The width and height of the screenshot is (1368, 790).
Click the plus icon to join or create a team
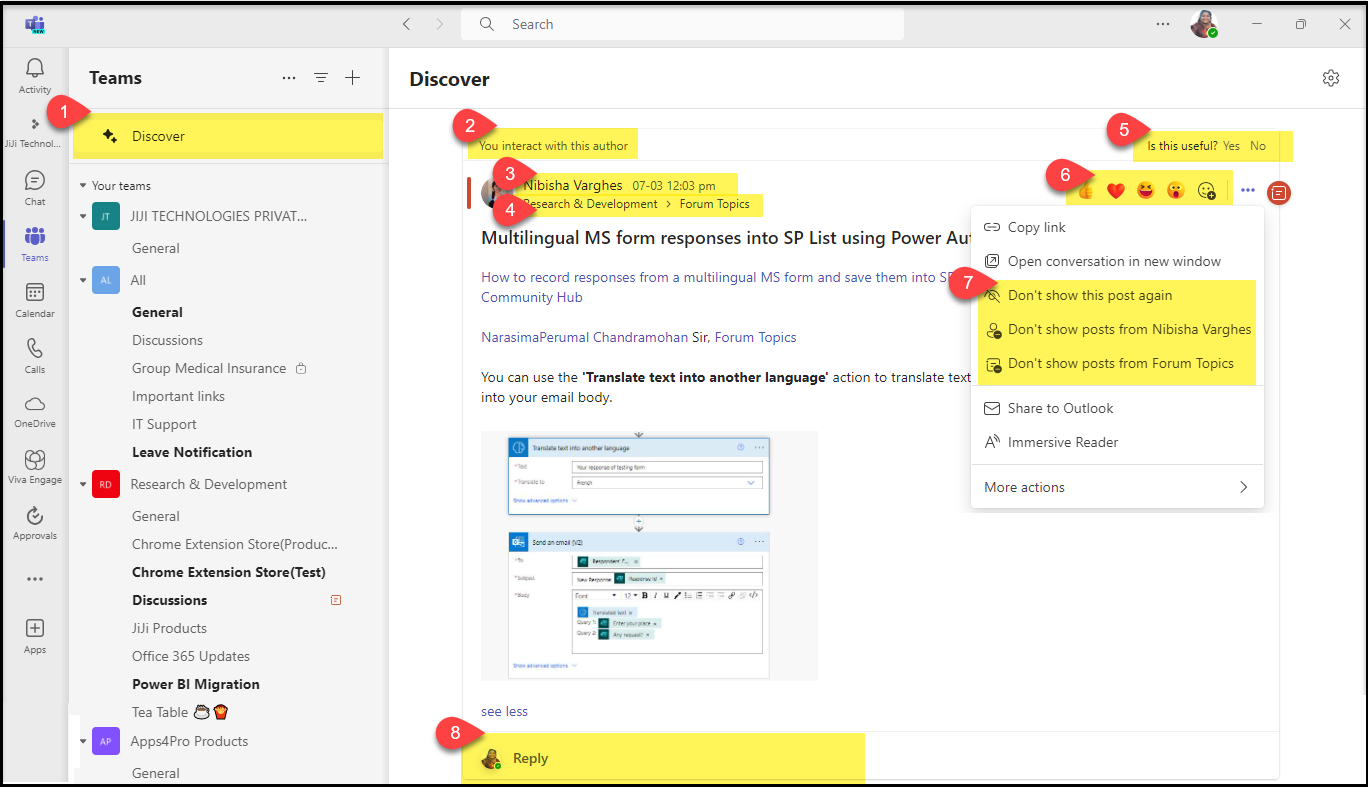coord(352,78)
